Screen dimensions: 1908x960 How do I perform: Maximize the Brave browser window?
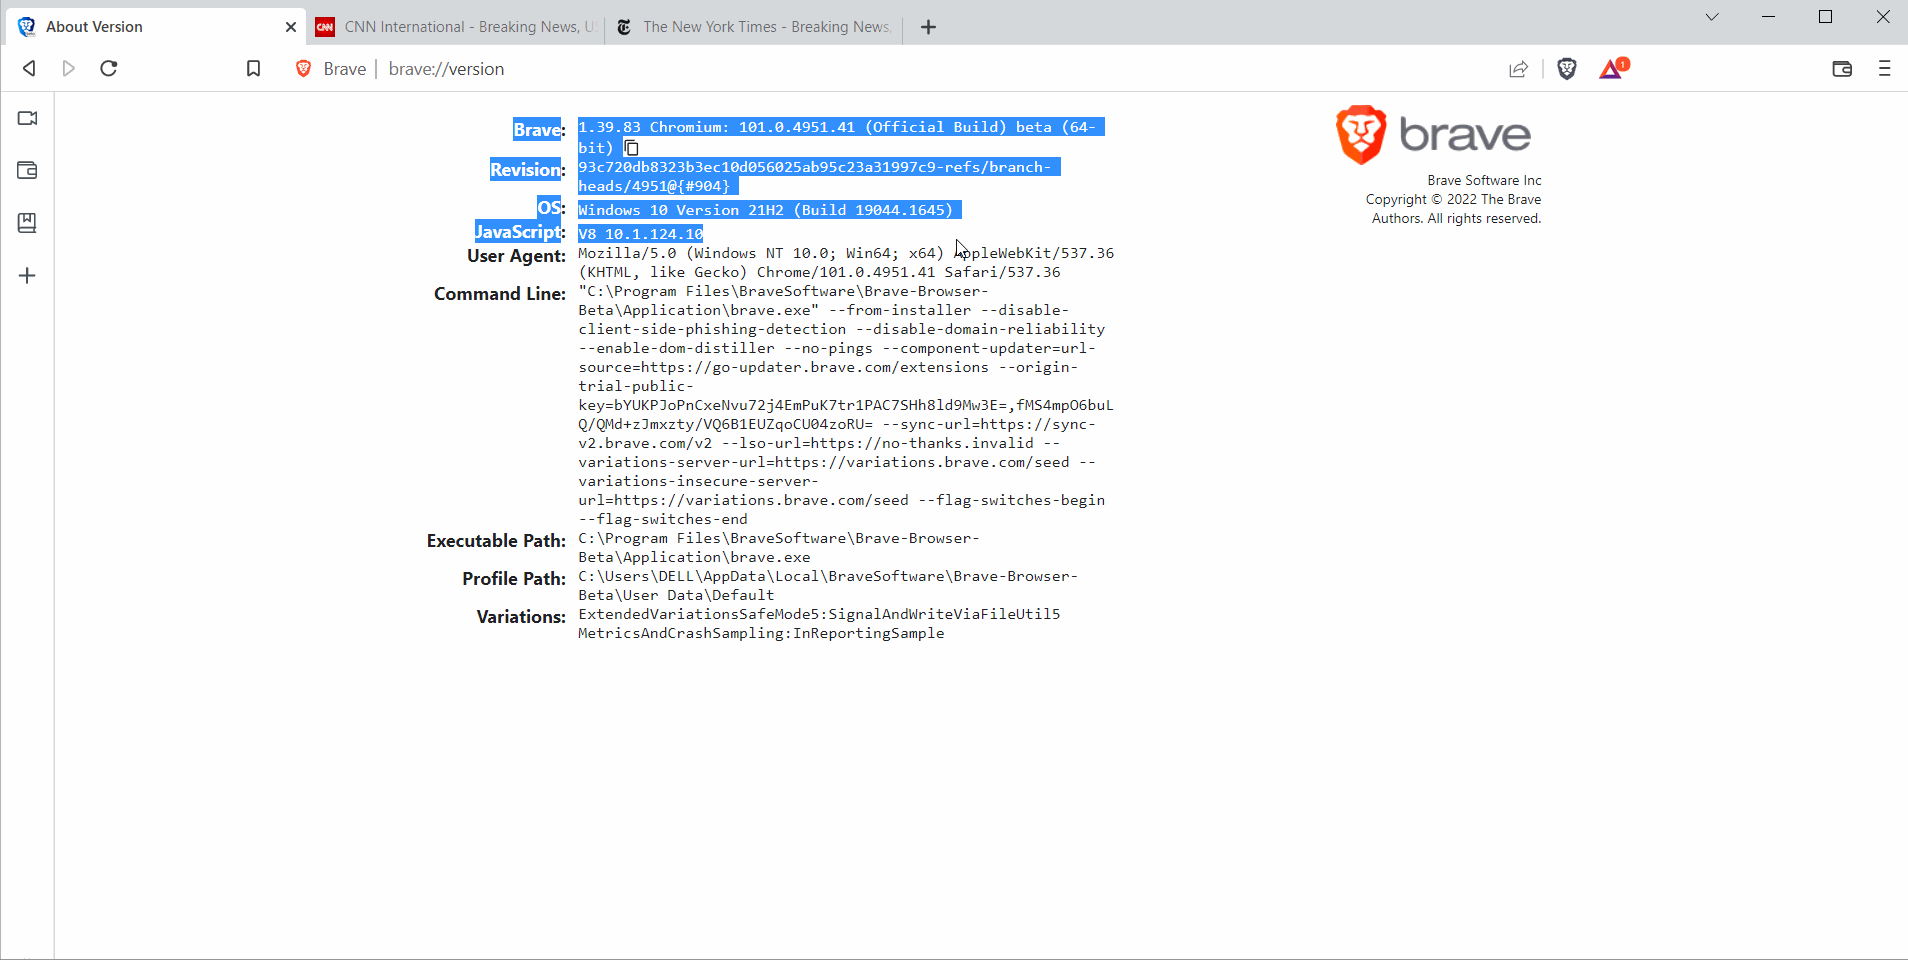1825,16
